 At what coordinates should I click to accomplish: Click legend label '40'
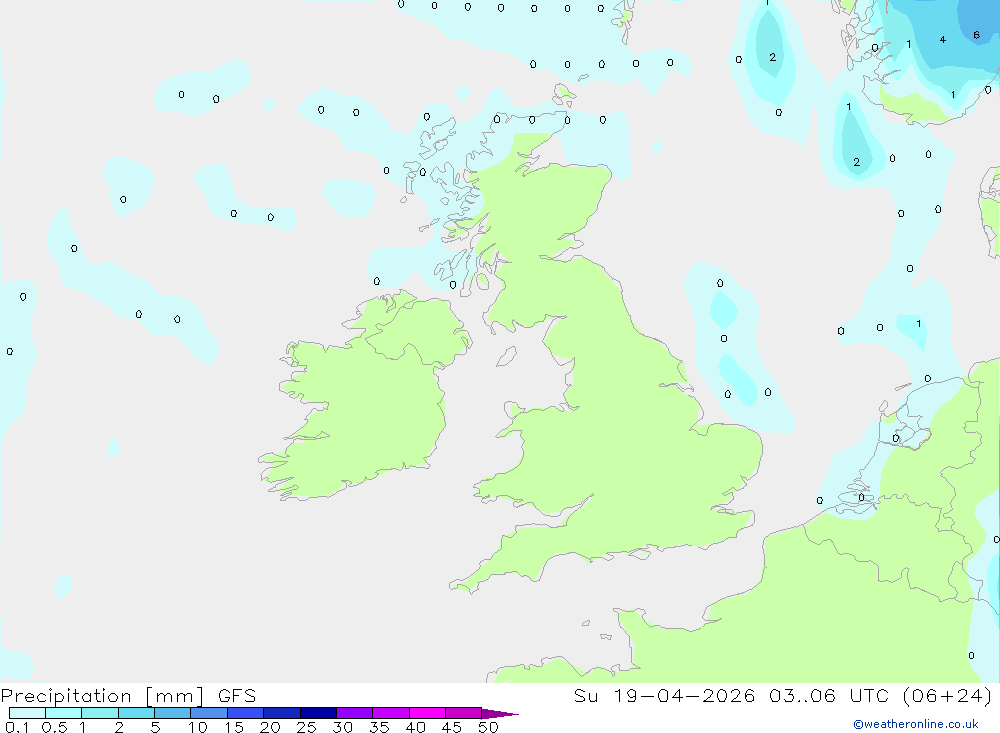pyautogui.click(x=416, y=727)
